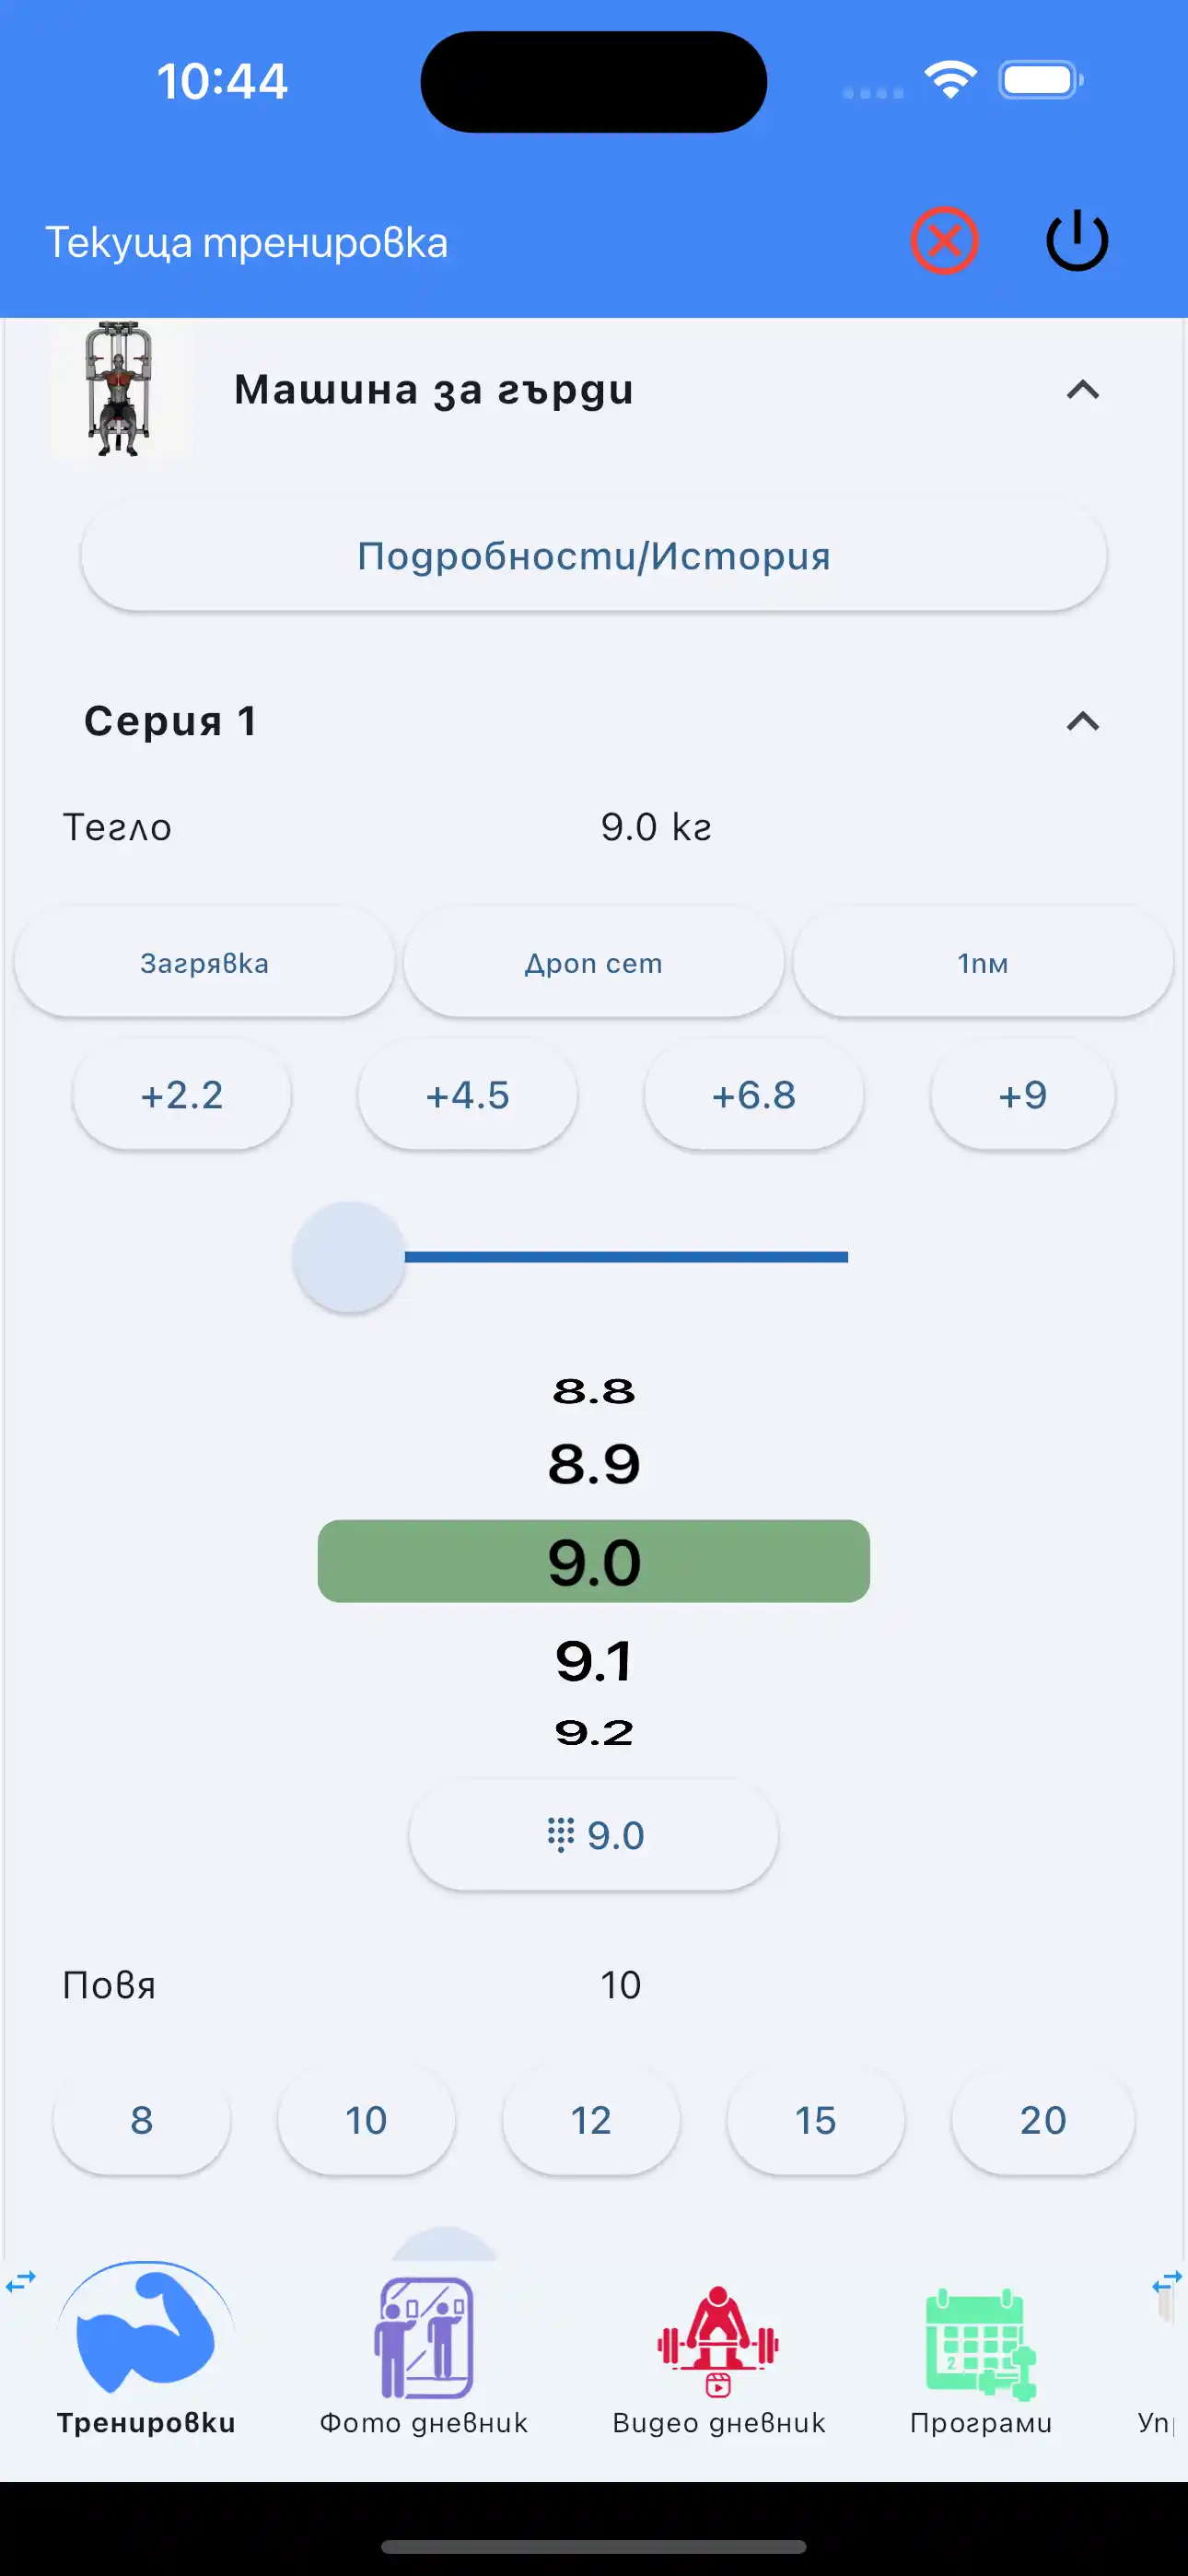Select 9.1 in the weight picker
Image resolution: width=1188 pixels, height=2576 pixels.
(x=594, y=1661)
